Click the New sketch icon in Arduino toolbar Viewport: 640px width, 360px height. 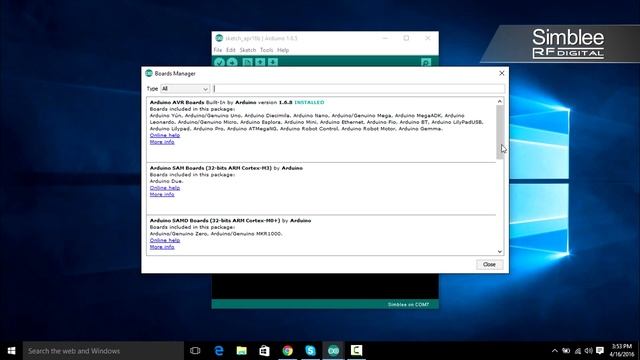coord(247,62)
